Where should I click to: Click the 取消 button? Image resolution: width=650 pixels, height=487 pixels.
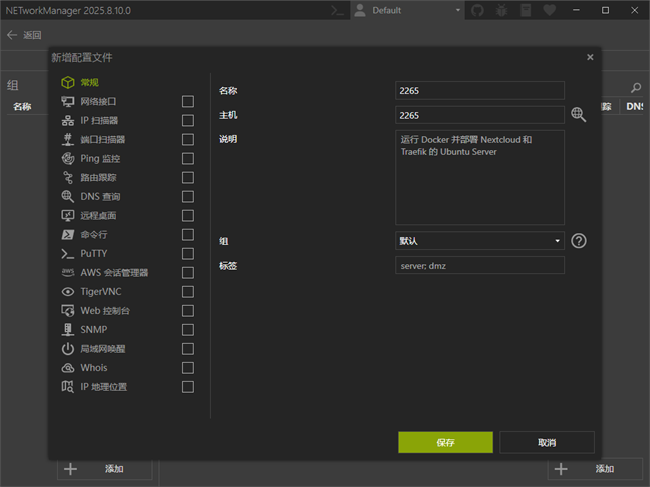547,442
